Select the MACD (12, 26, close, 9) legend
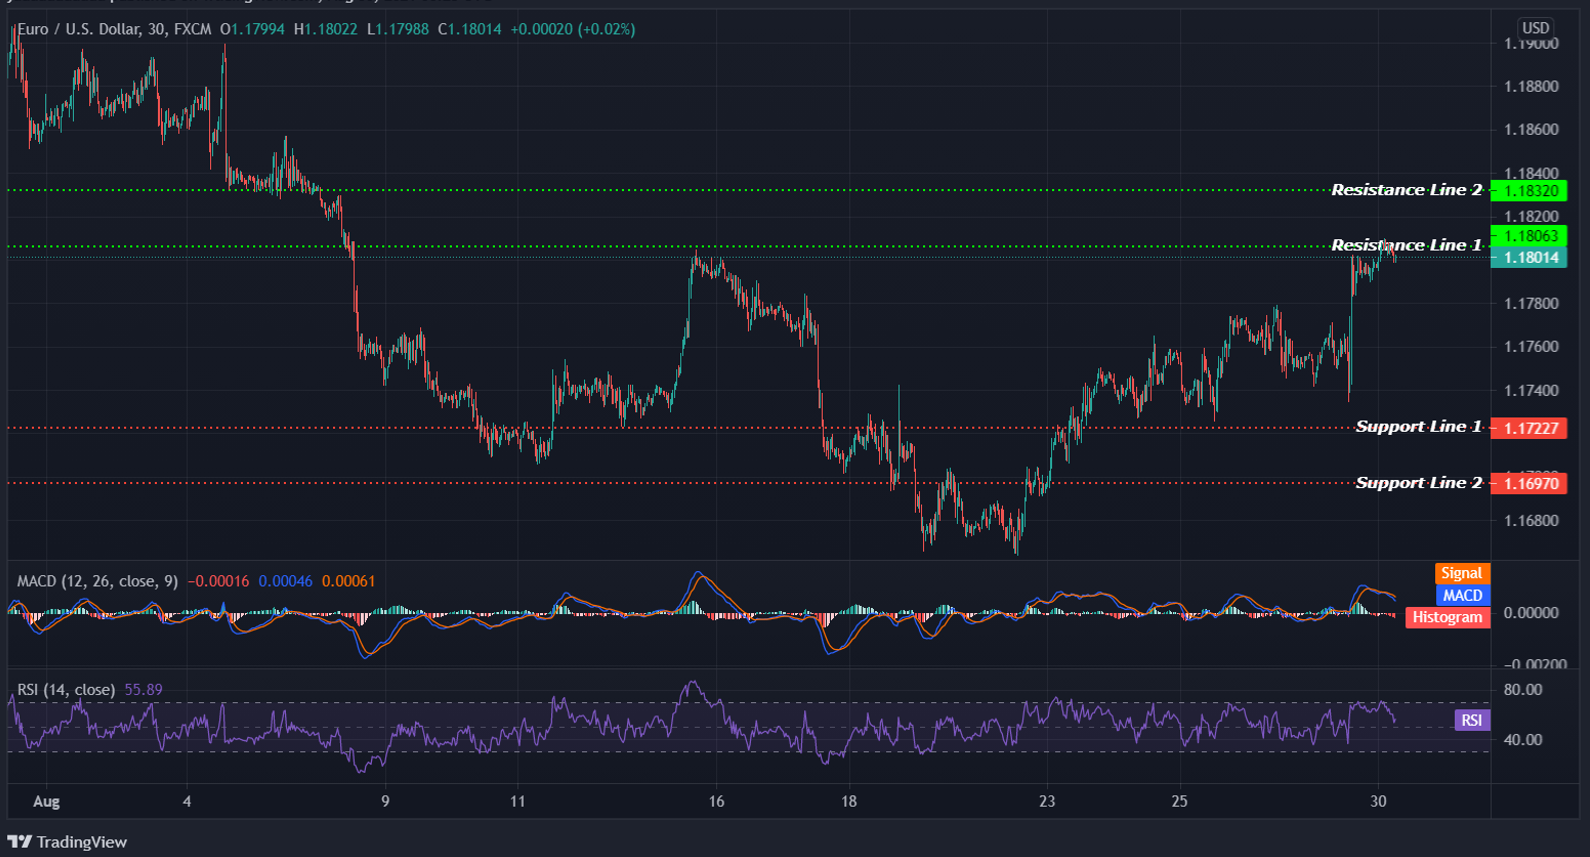 pyautogui.click(x=98, y=581)
